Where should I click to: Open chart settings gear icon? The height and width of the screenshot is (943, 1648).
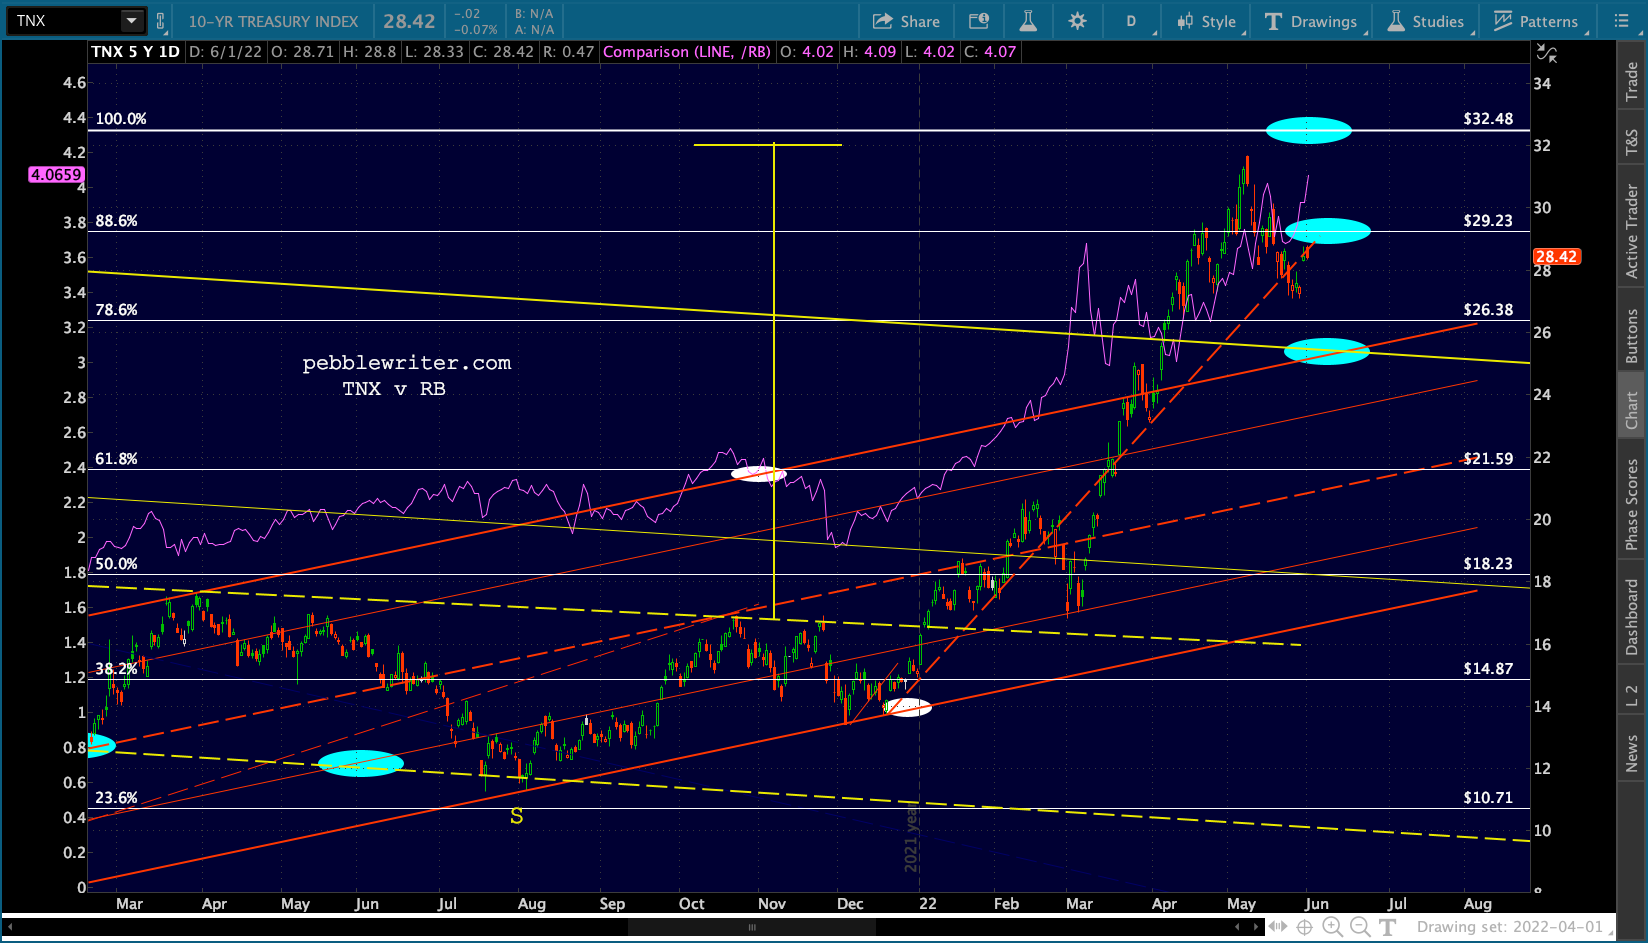tap(1077, 21)
